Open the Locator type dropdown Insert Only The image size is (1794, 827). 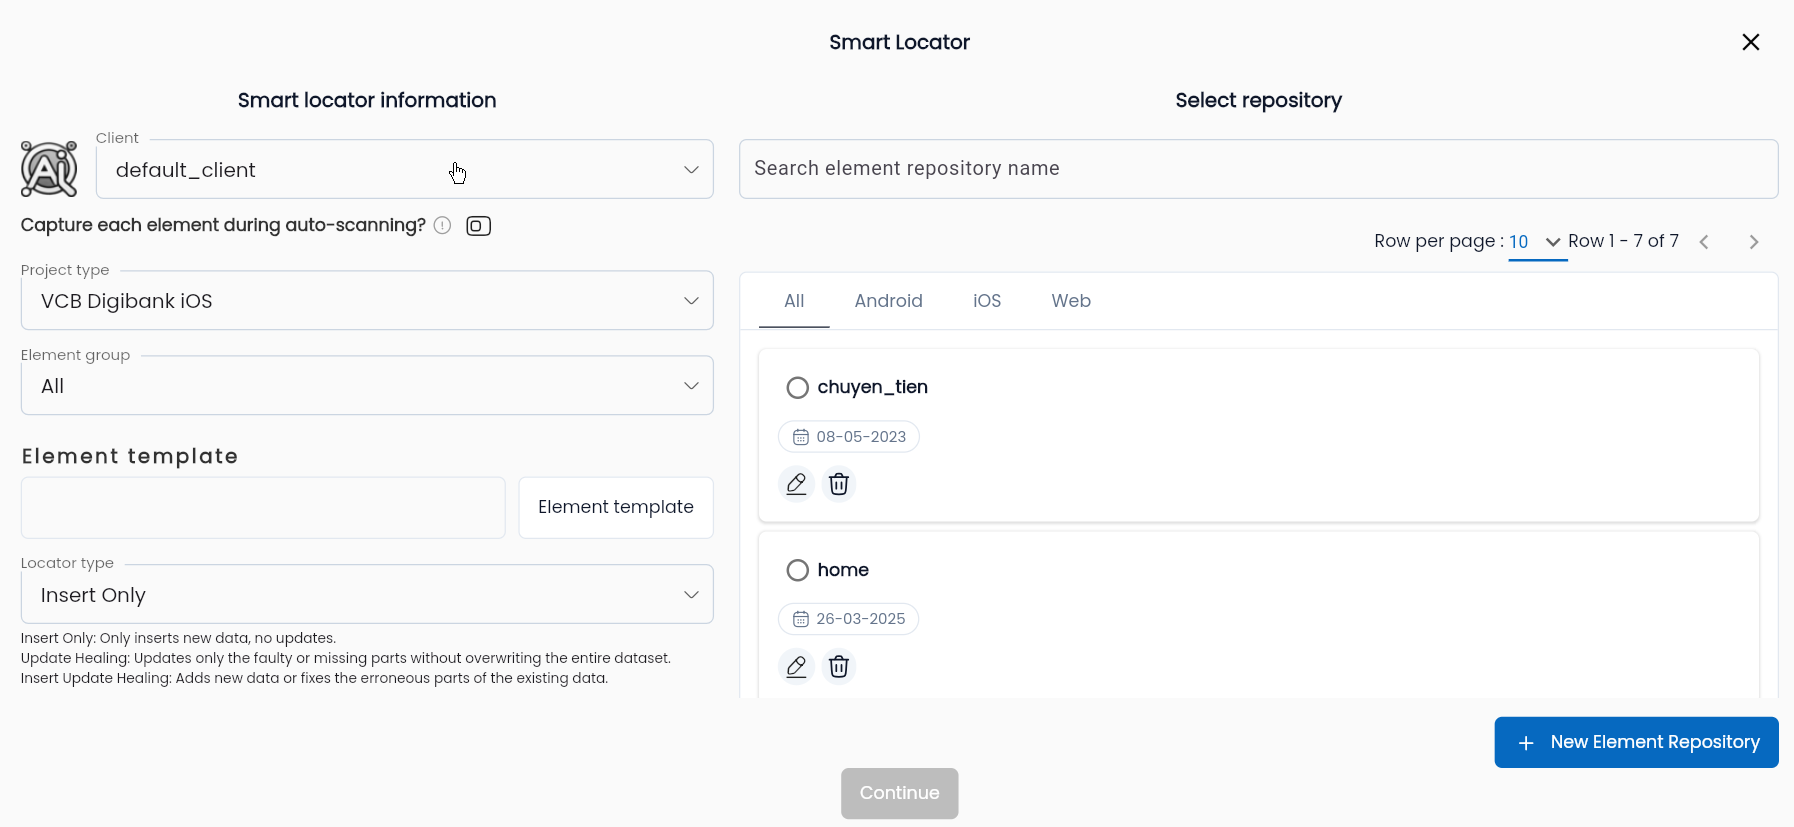(x=367, y=594)
